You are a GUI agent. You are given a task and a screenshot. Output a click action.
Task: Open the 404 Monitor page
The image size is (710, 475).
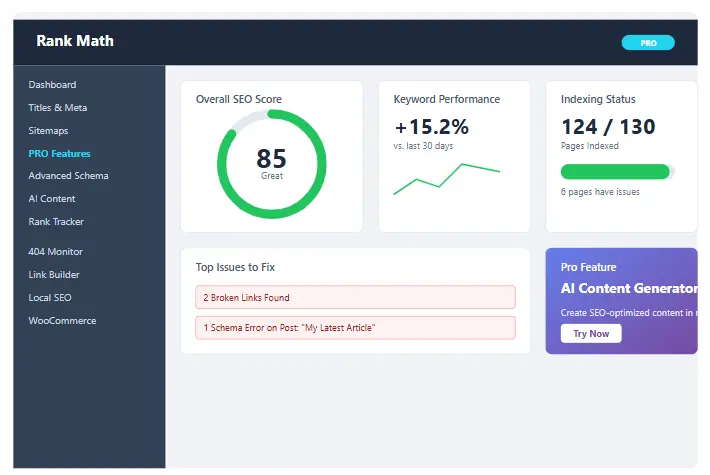55,252
